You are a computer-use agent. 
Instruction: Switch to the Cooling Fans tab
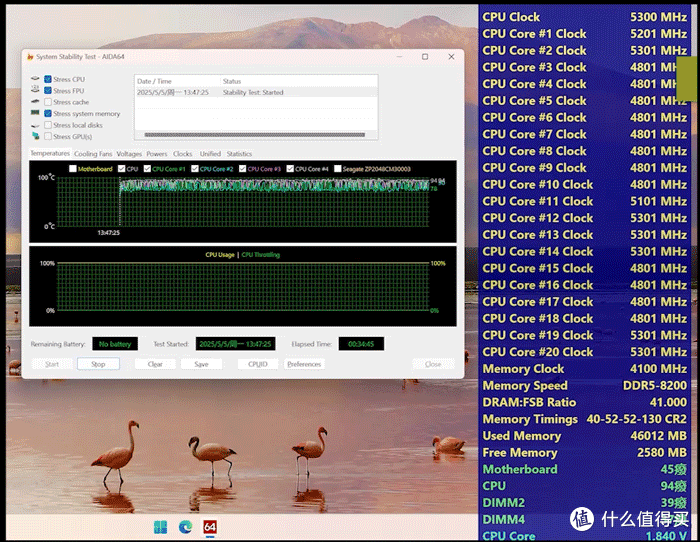[x=93, y=154]
